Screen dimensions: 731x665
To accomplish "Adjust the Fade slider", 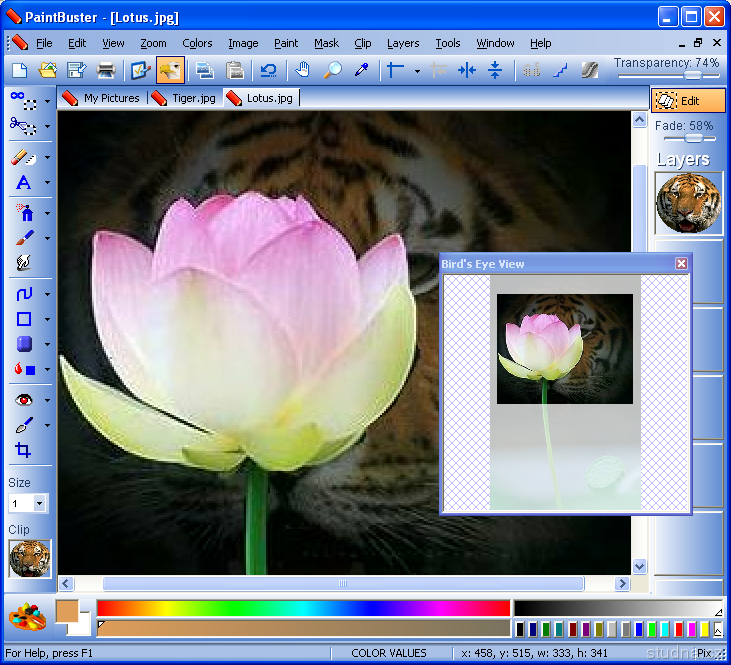I will [x=692, y=139].
